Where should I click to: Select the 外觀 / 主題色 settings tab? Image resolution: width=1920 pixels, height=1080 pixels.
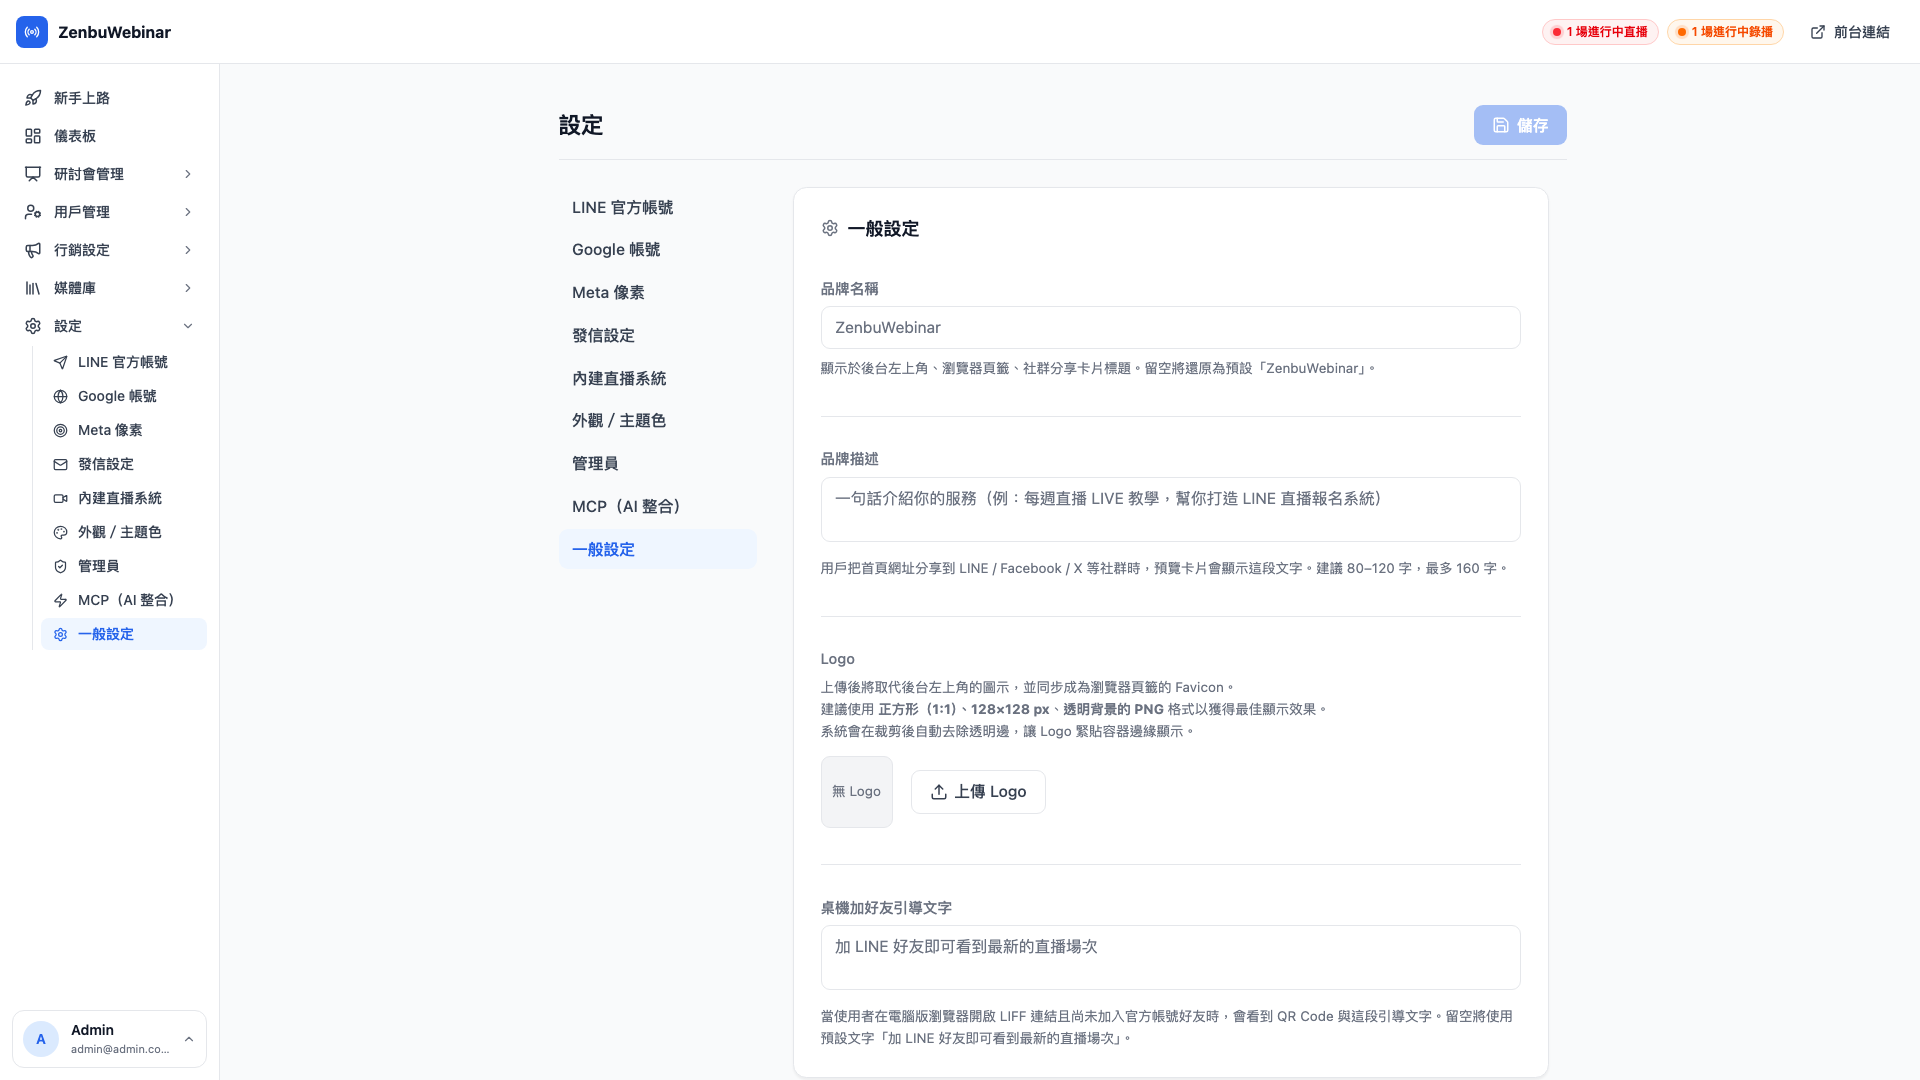click(x=658, y=421)
